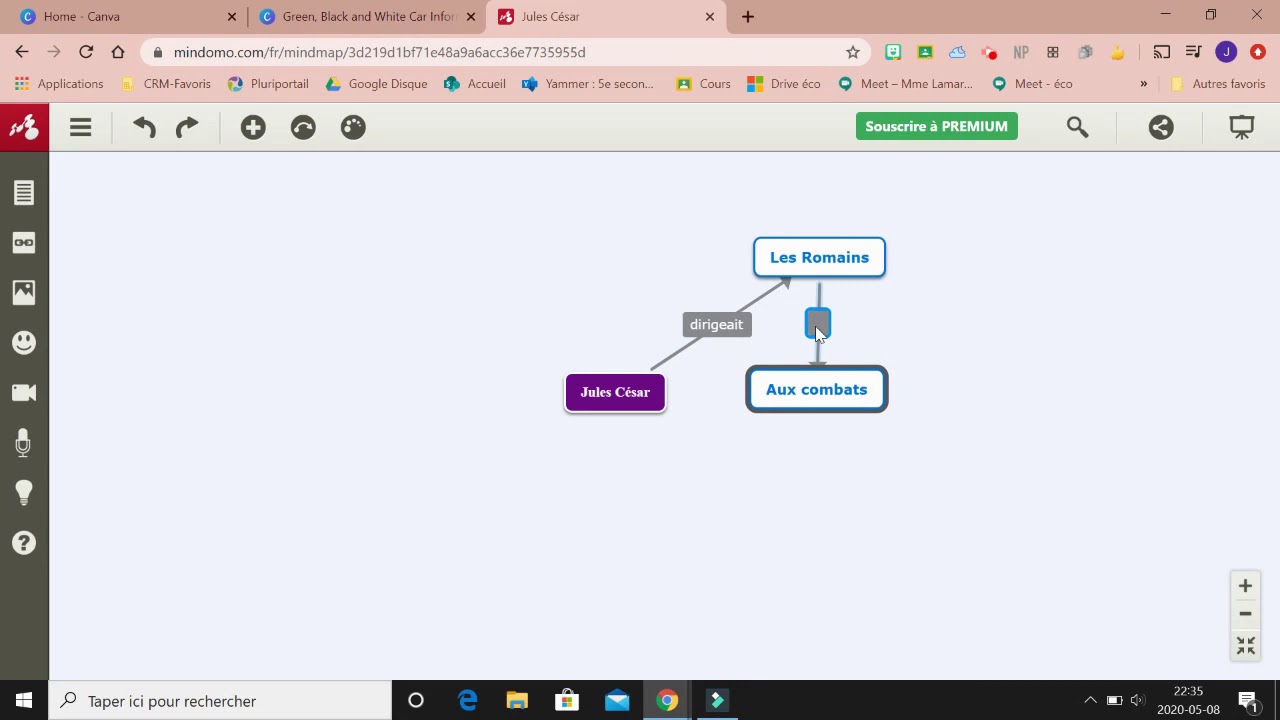This screenshot has width=1280, height=720.
Task: Open the lightbulb tips panel
Action: pos(24,492)
